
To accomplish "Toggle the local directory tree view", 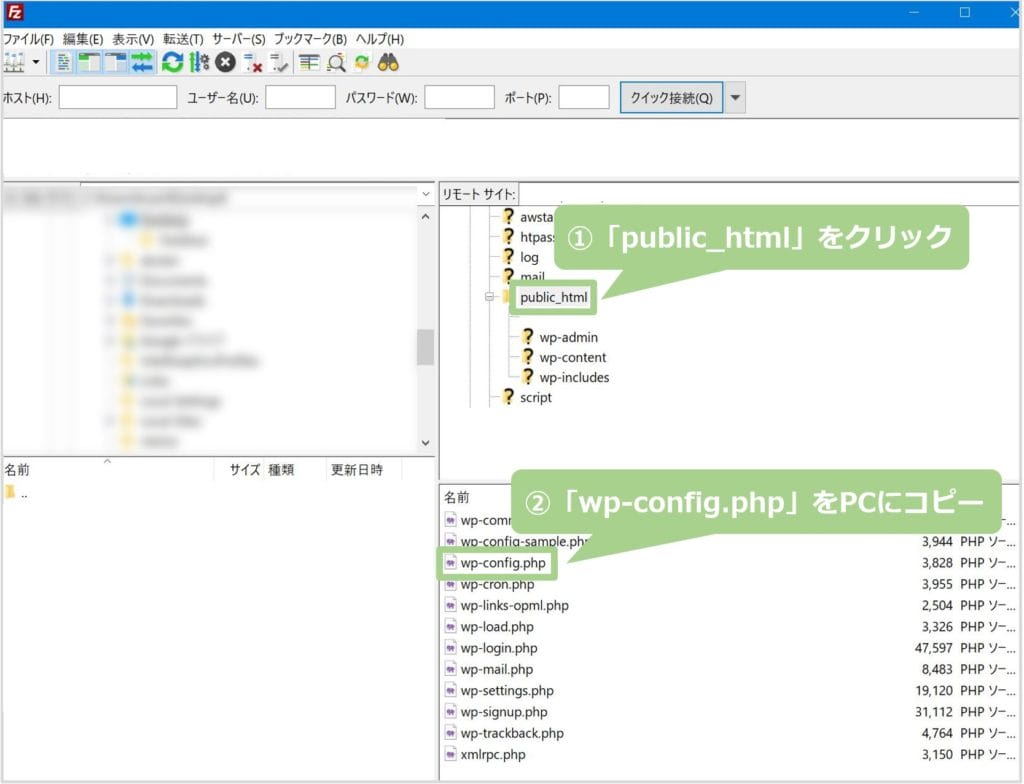I will pyautogui.click(x=88, y=62).
